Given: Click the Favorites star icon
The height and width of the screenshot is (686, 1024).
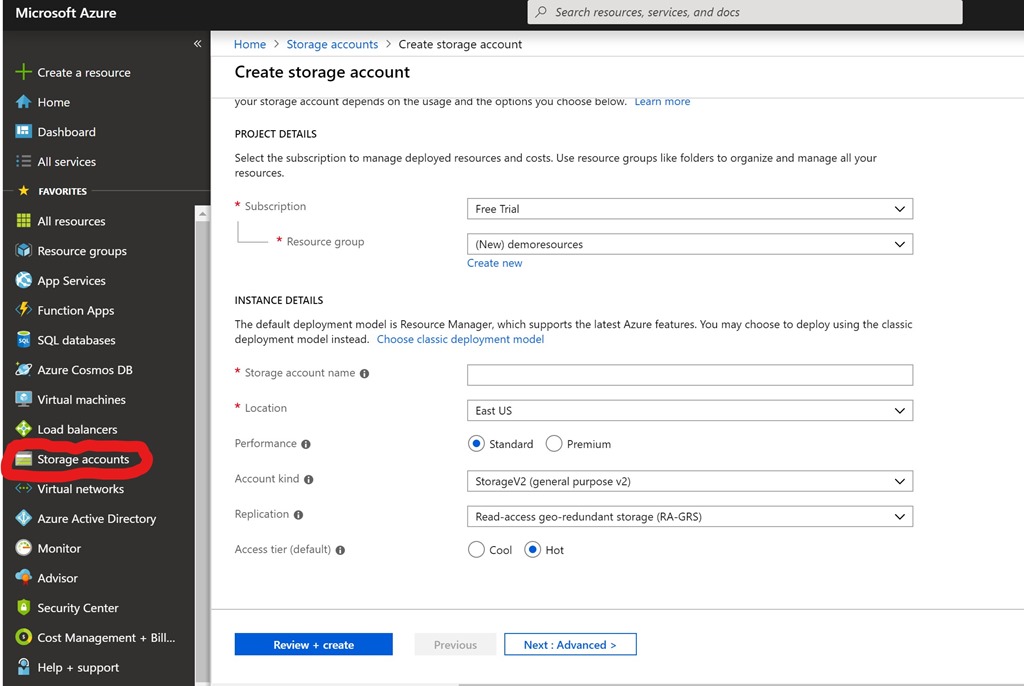Looking at the screenshot, I should [24, 191].
